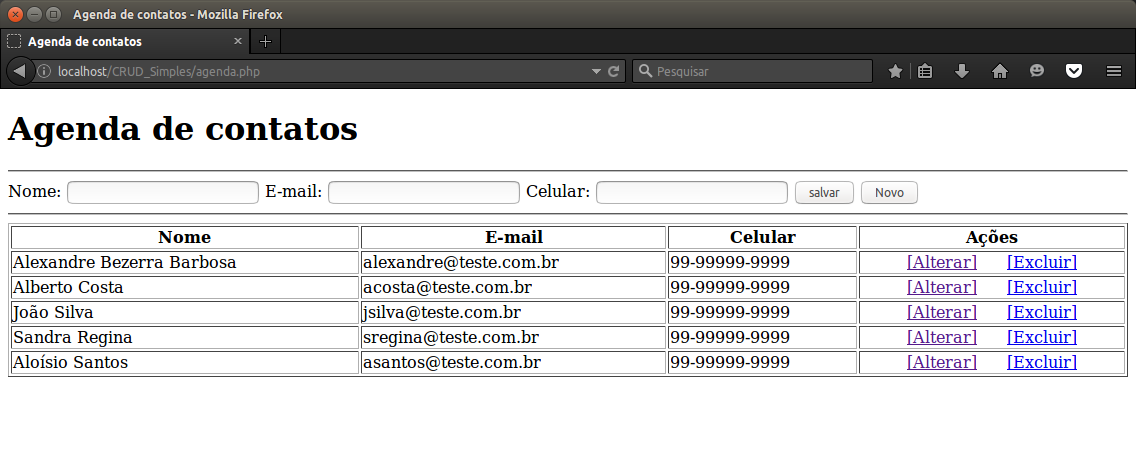Excluir João Silva's contact
1136x459 pixels.
point(1042,312)
